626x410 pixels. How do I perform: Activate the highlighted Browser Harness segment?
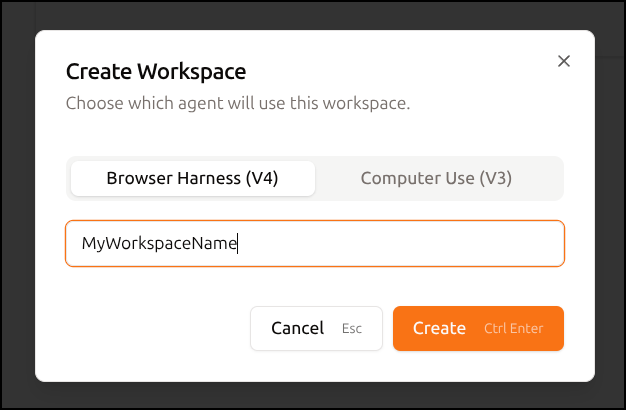[193, 178]
